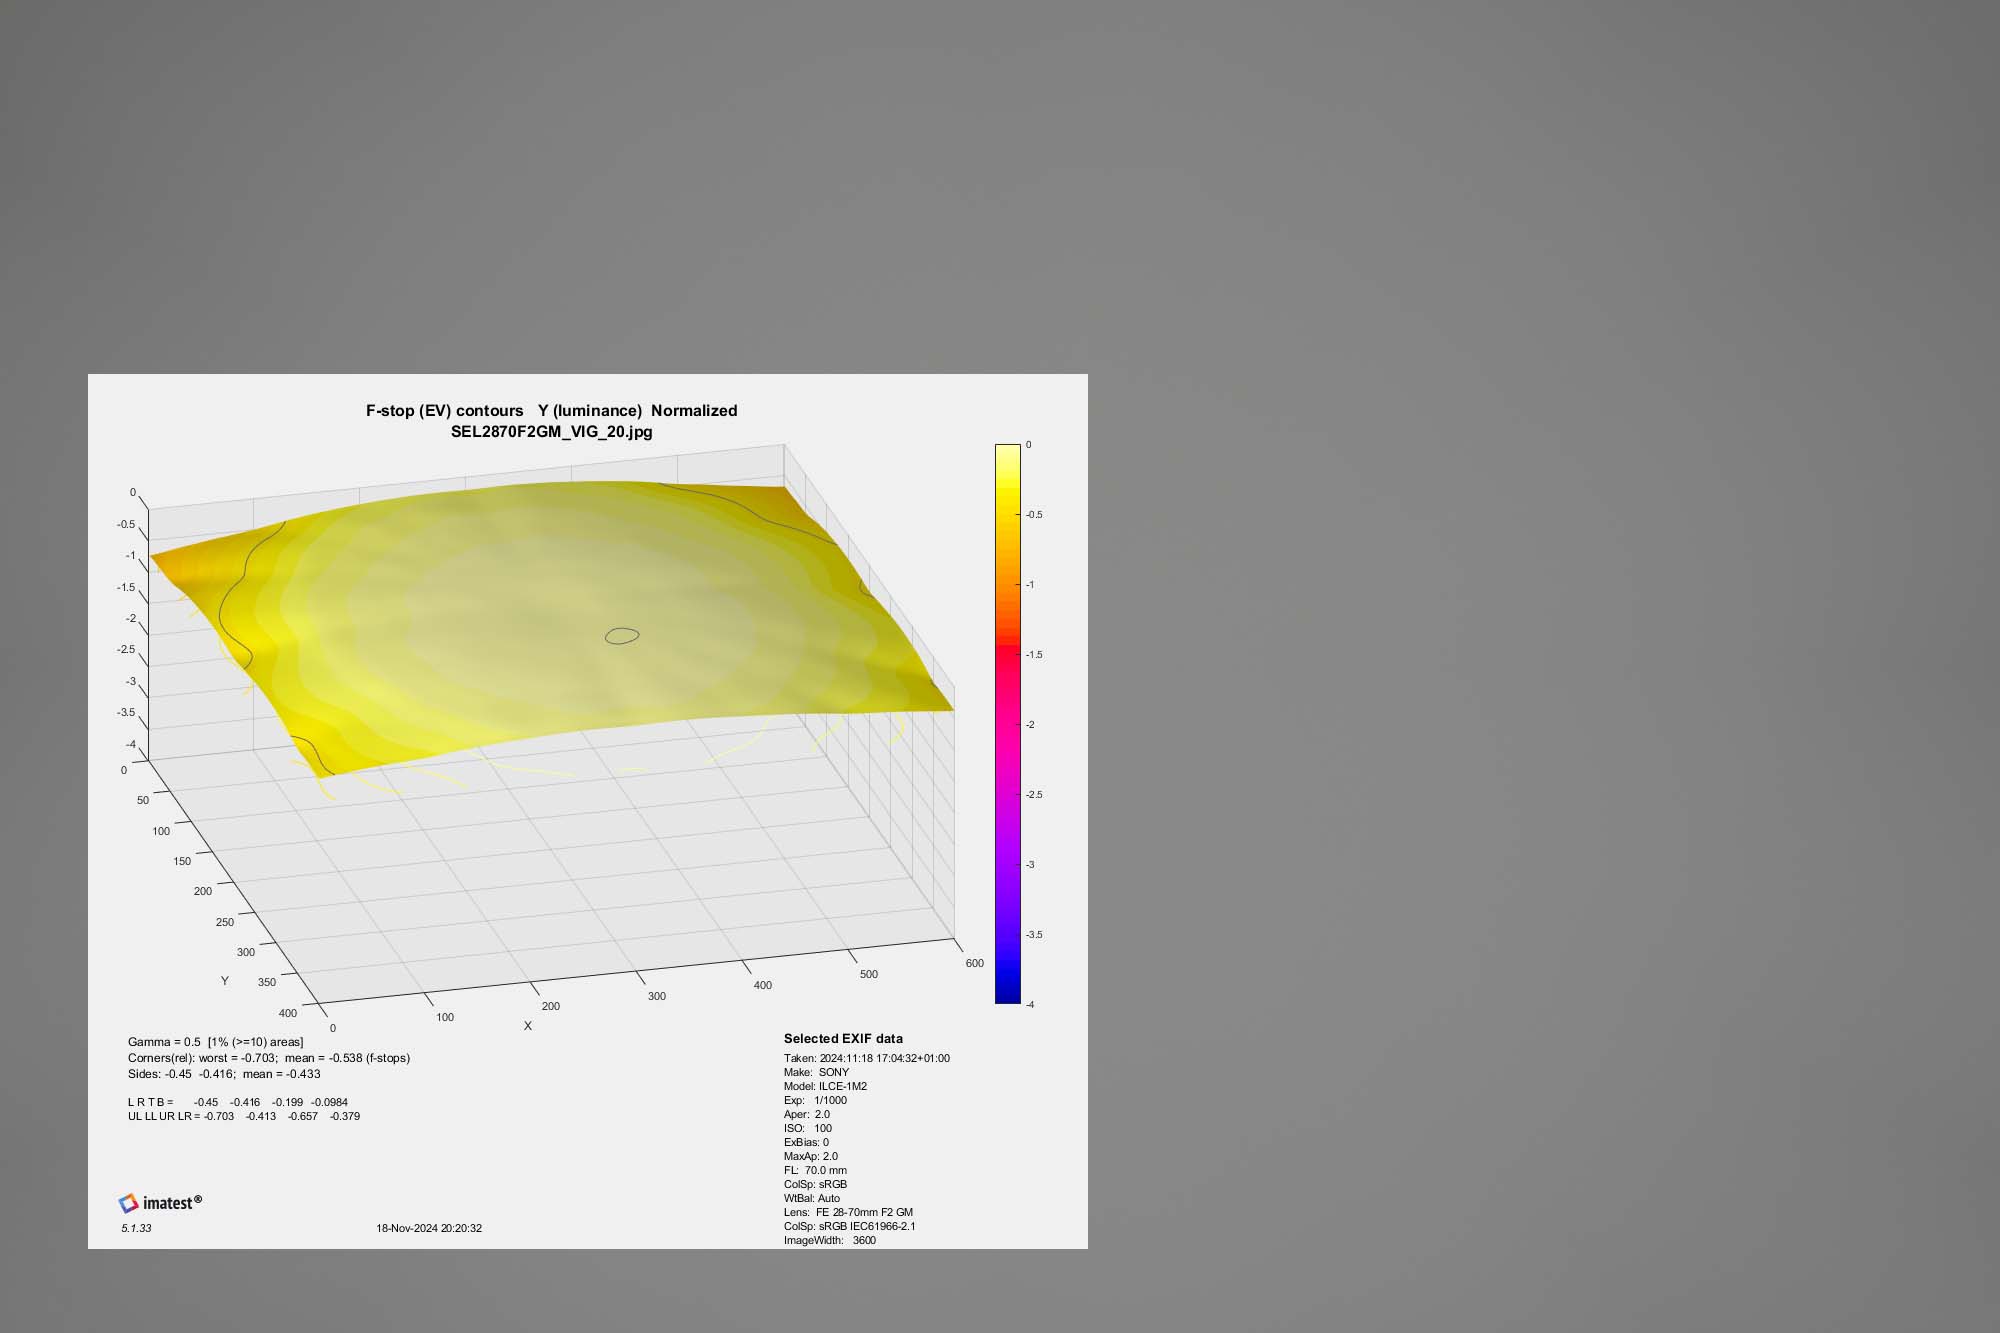Click the vertical EV color bar

(x=1007, y=723)
